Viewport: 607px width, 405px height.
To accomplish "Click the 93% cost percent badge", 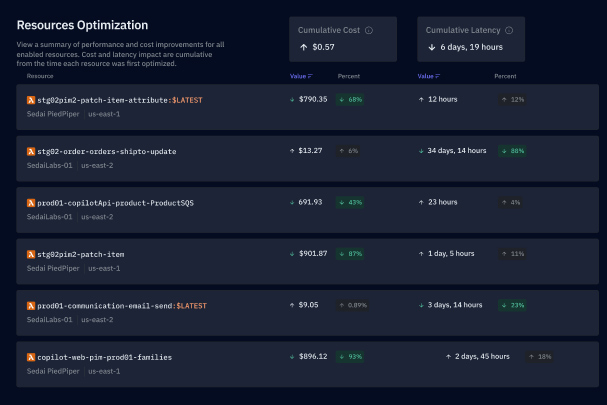I will [350, 356].
